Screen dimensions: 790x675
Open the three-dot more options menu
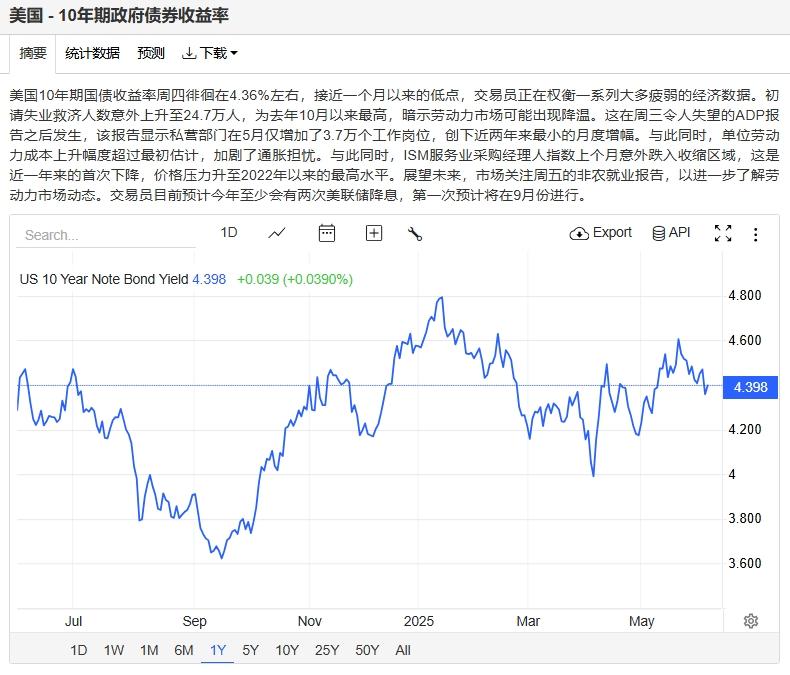point(755,234)
